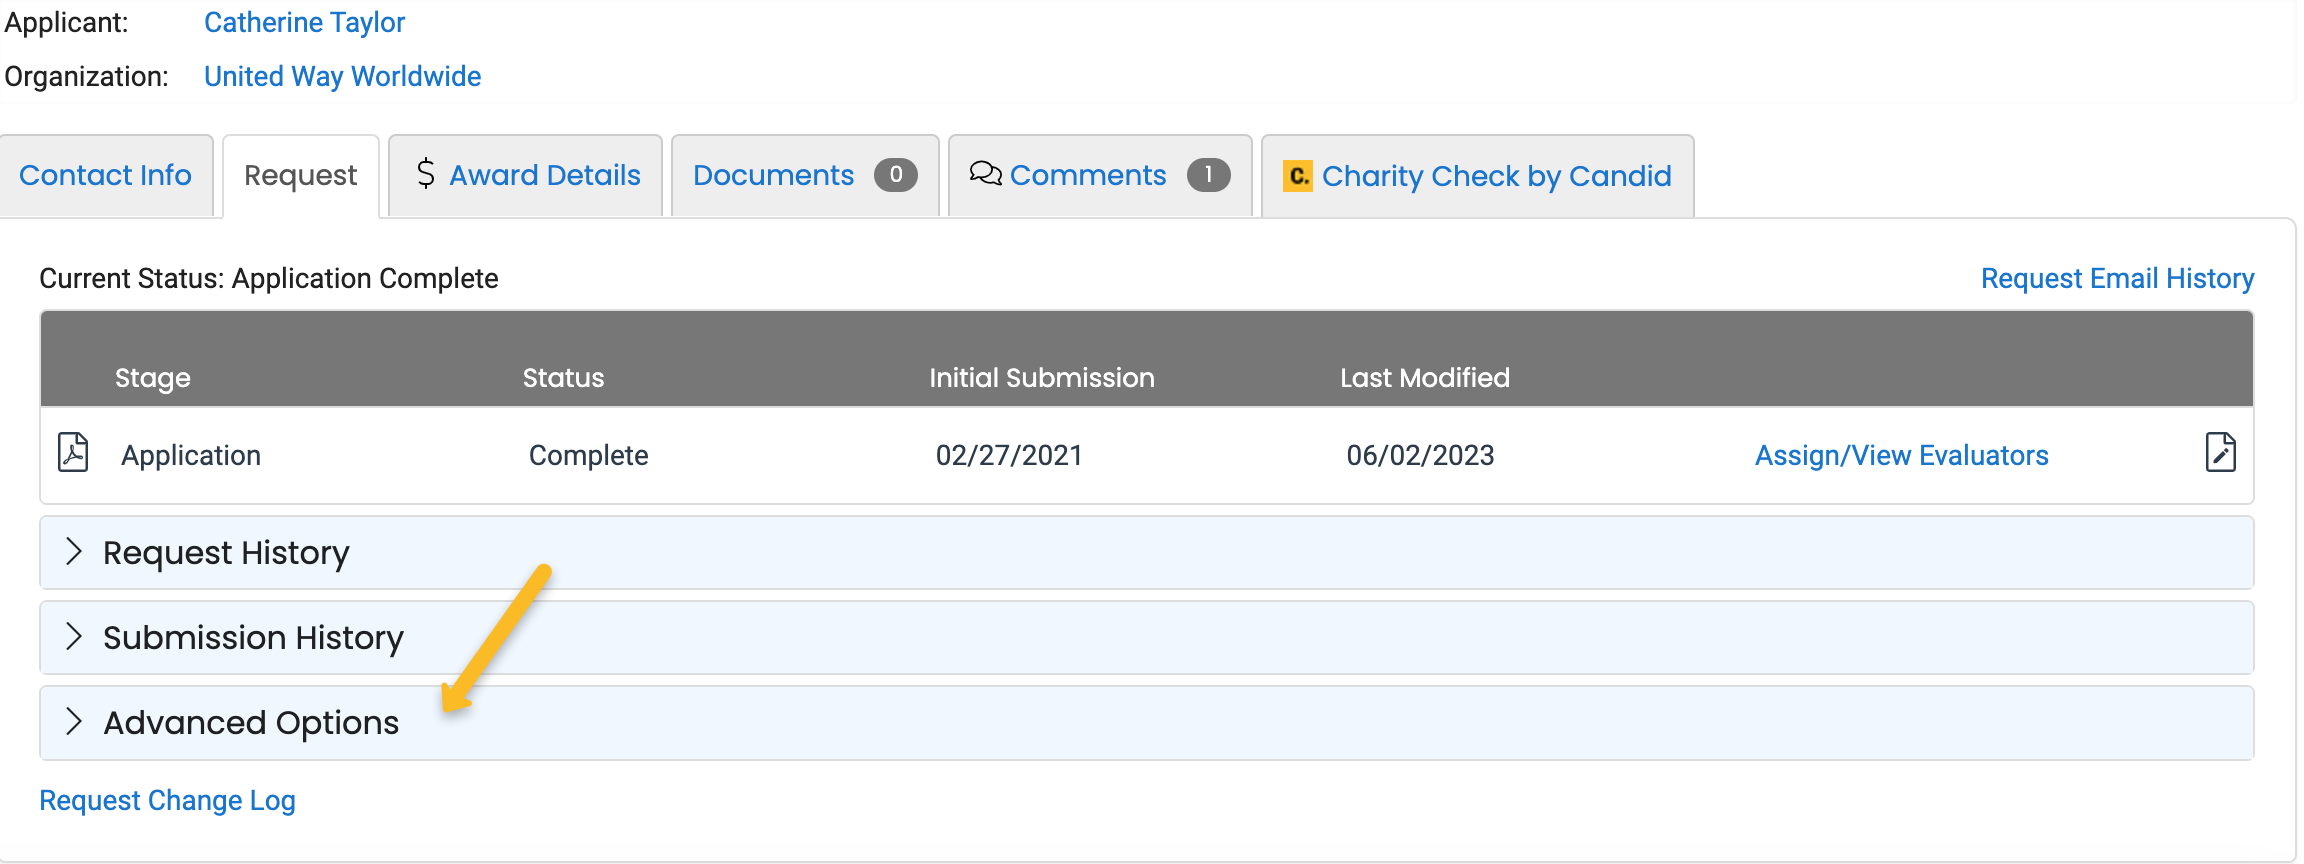The width and height of the screenshot is (2304, 864).
Task: Expand Advanced Options chevron
Action: (73, 722)
